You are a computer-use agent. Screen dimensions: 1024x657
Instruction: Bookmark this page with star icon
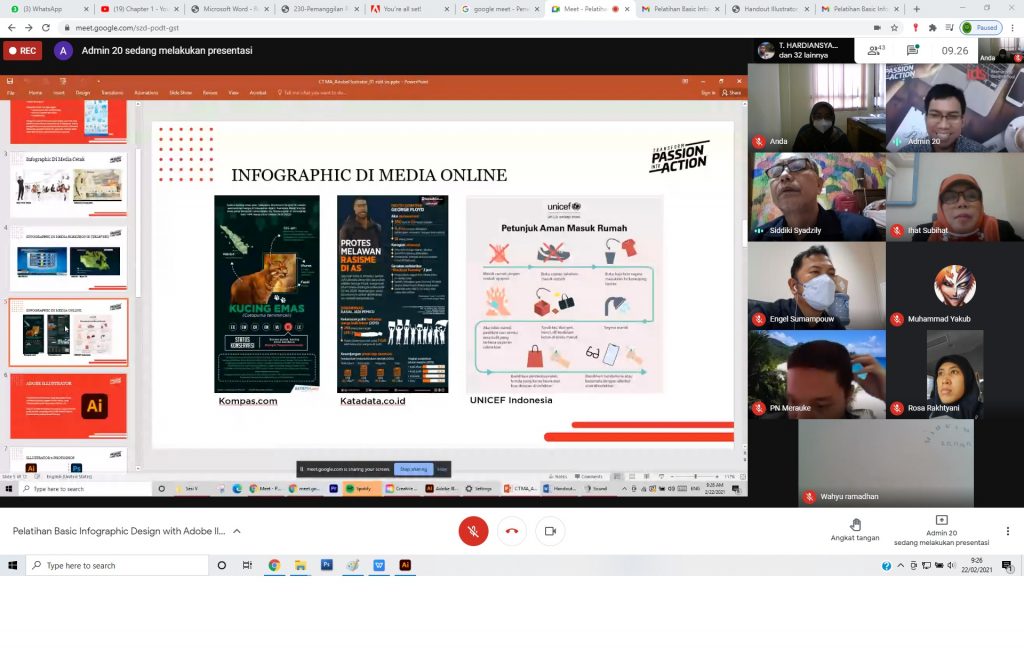(894, 28)
